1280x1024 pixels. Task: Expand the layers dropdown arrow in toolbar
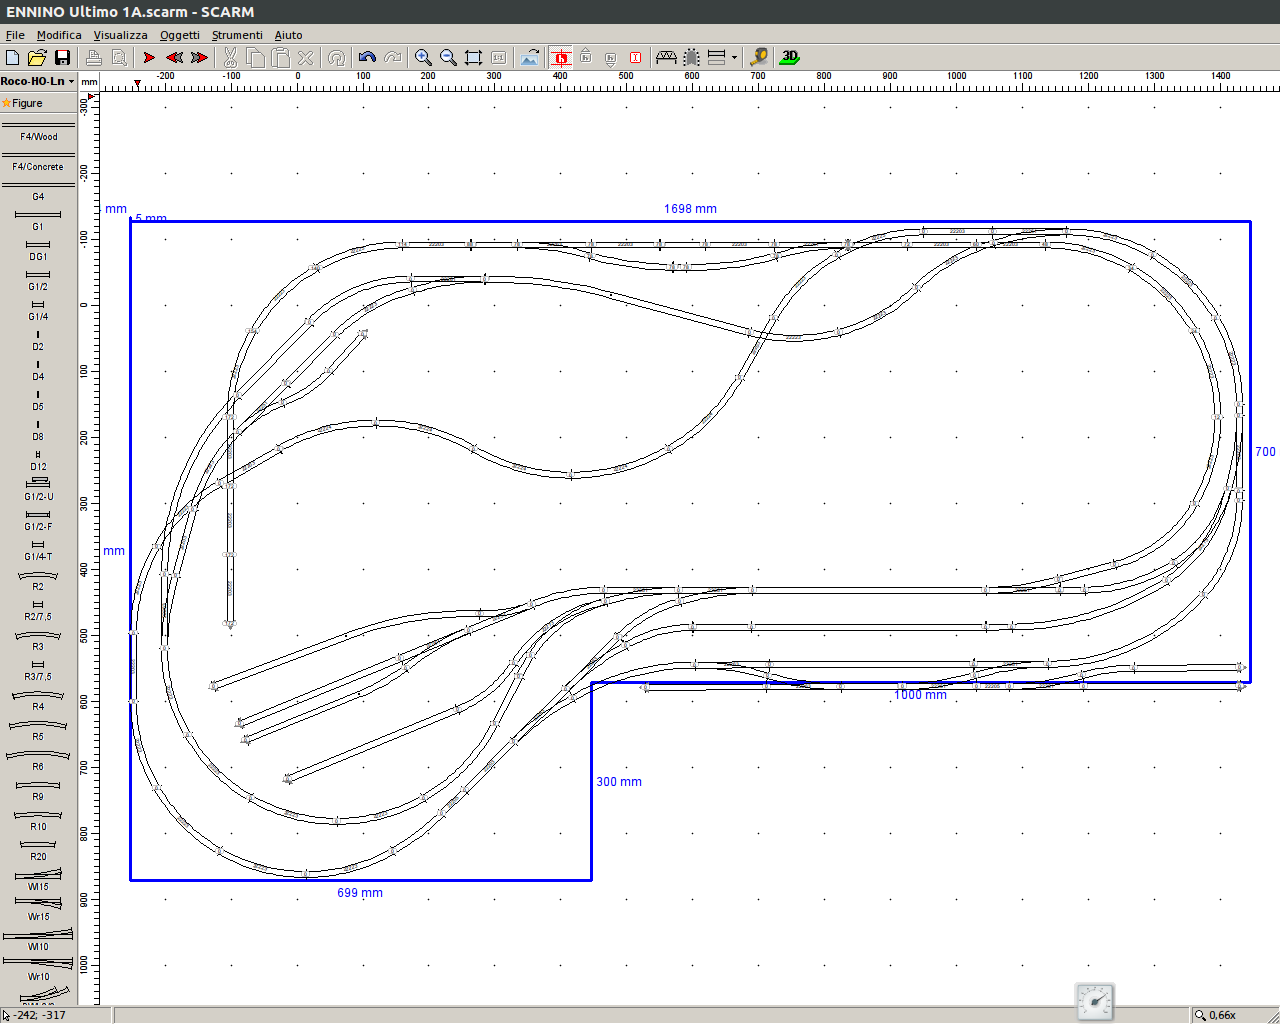(x=734, y=58)
